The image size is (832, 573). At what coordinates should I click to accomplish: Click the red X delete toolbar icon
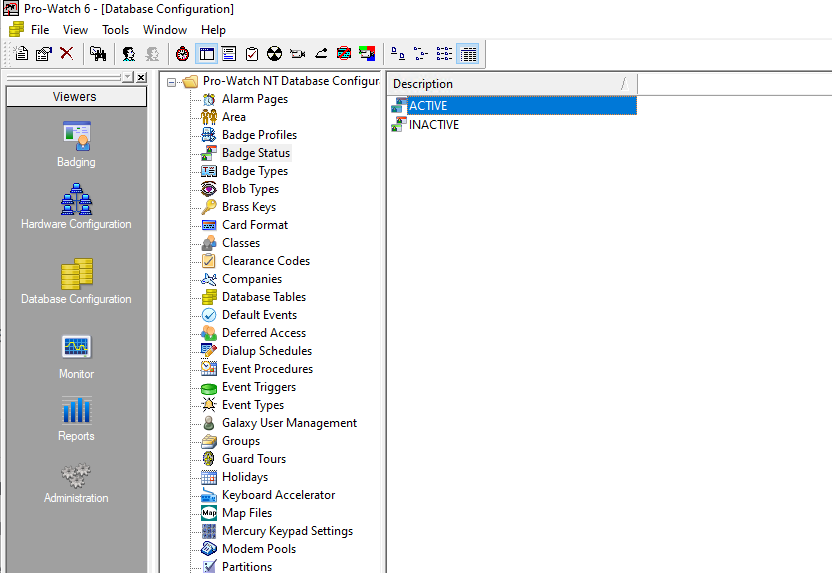tap(66, 54)
